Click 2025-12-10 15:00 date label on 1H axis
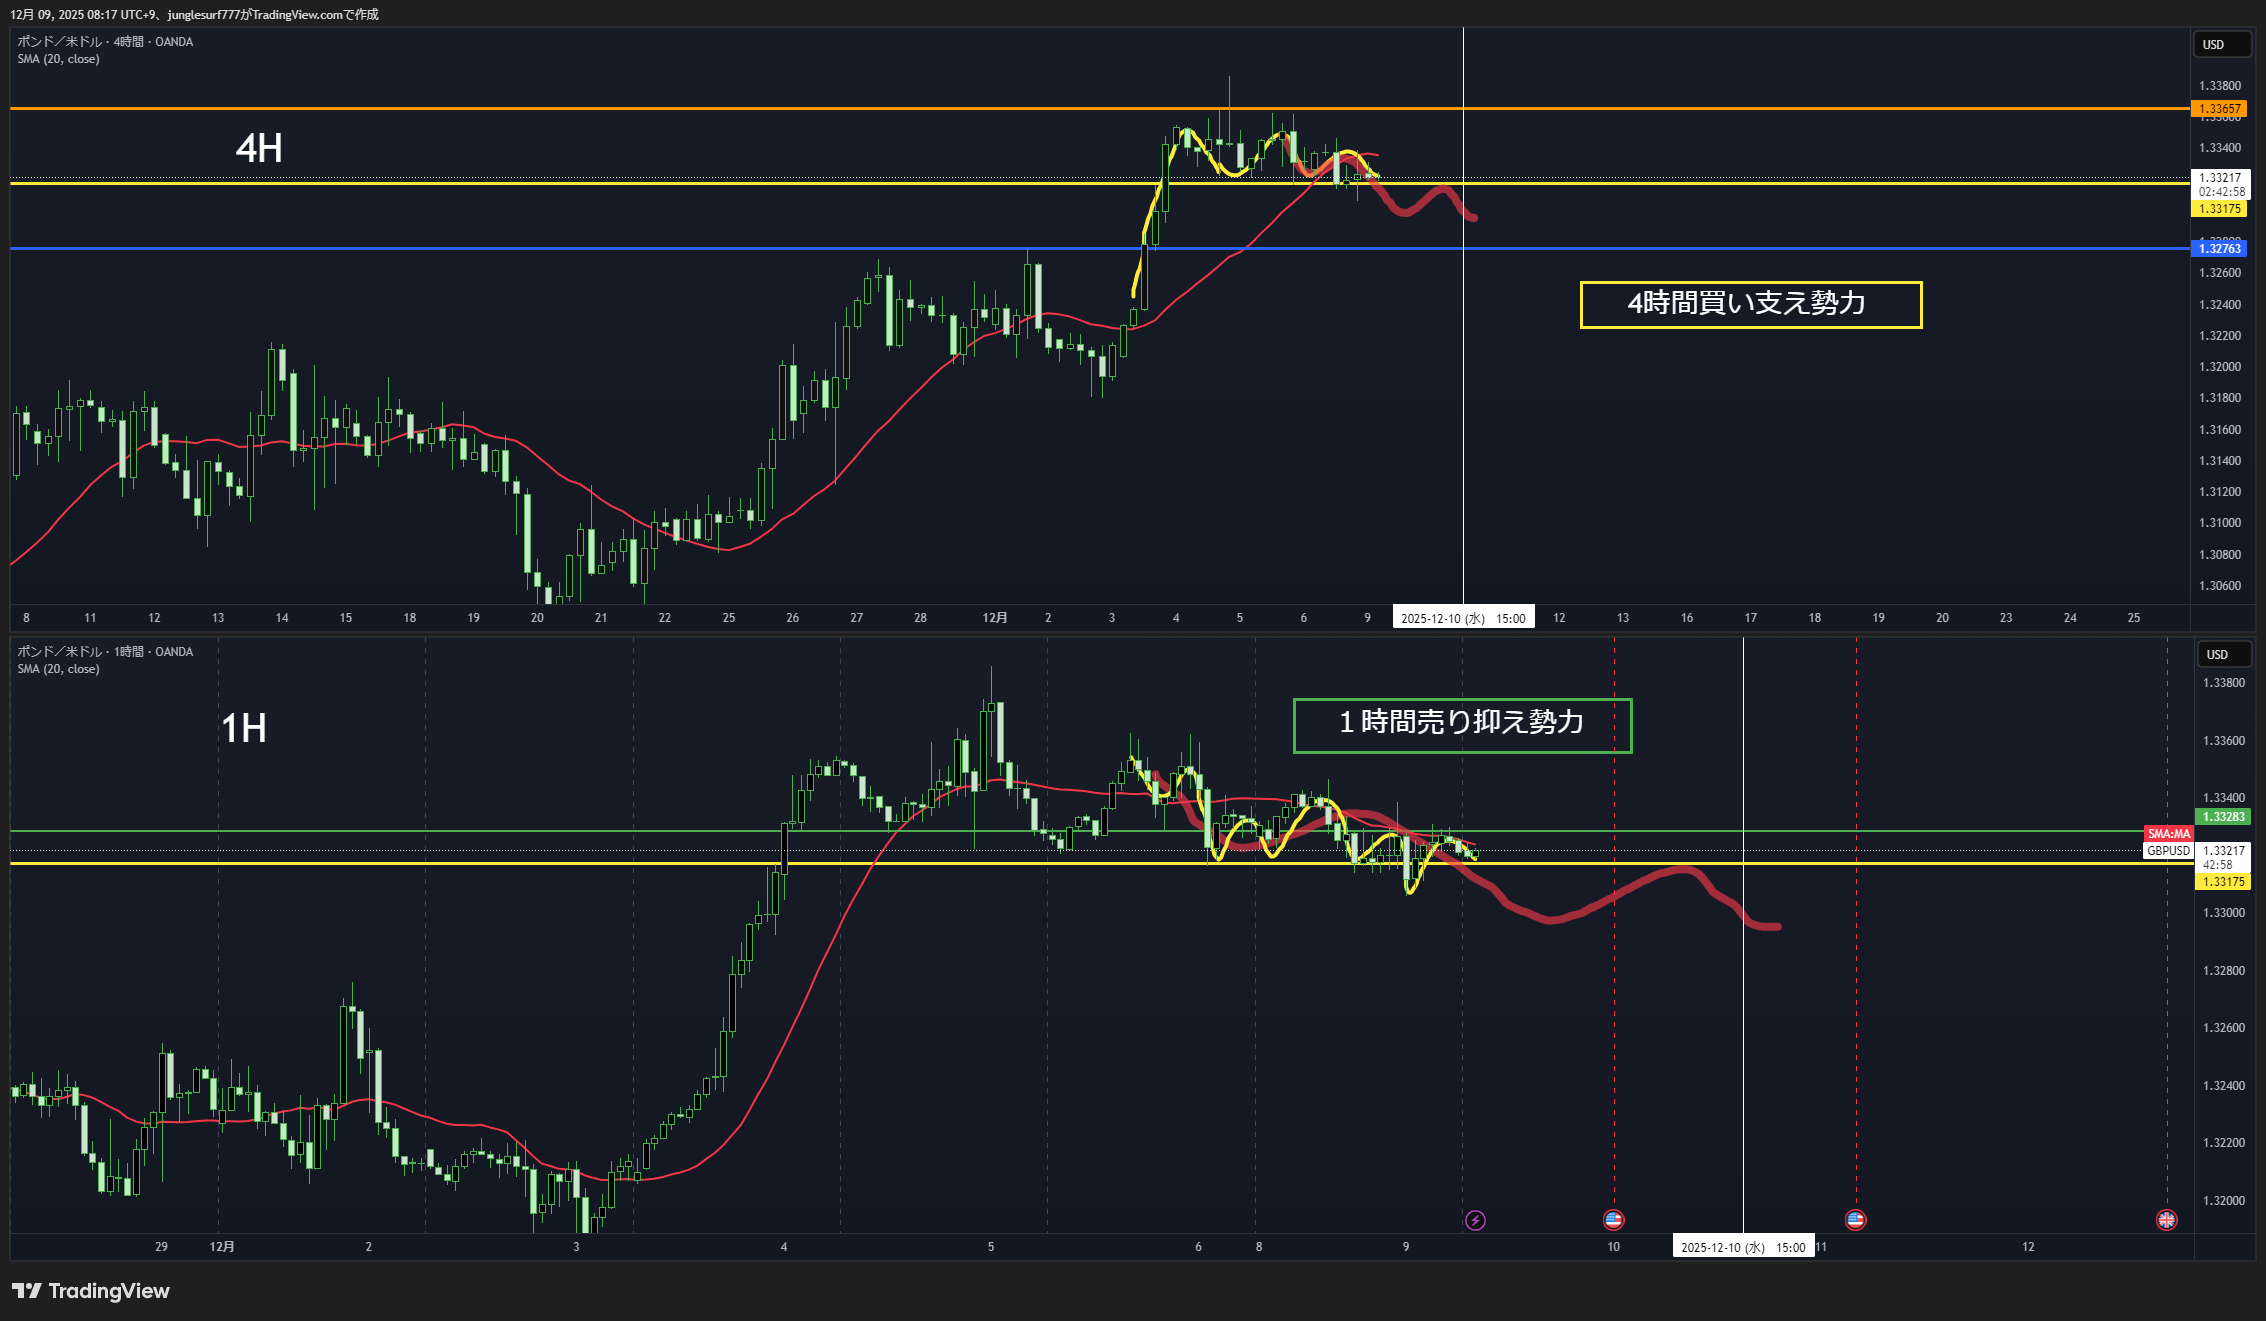The image size is (2266, 1321). tap(1743, 1247)
